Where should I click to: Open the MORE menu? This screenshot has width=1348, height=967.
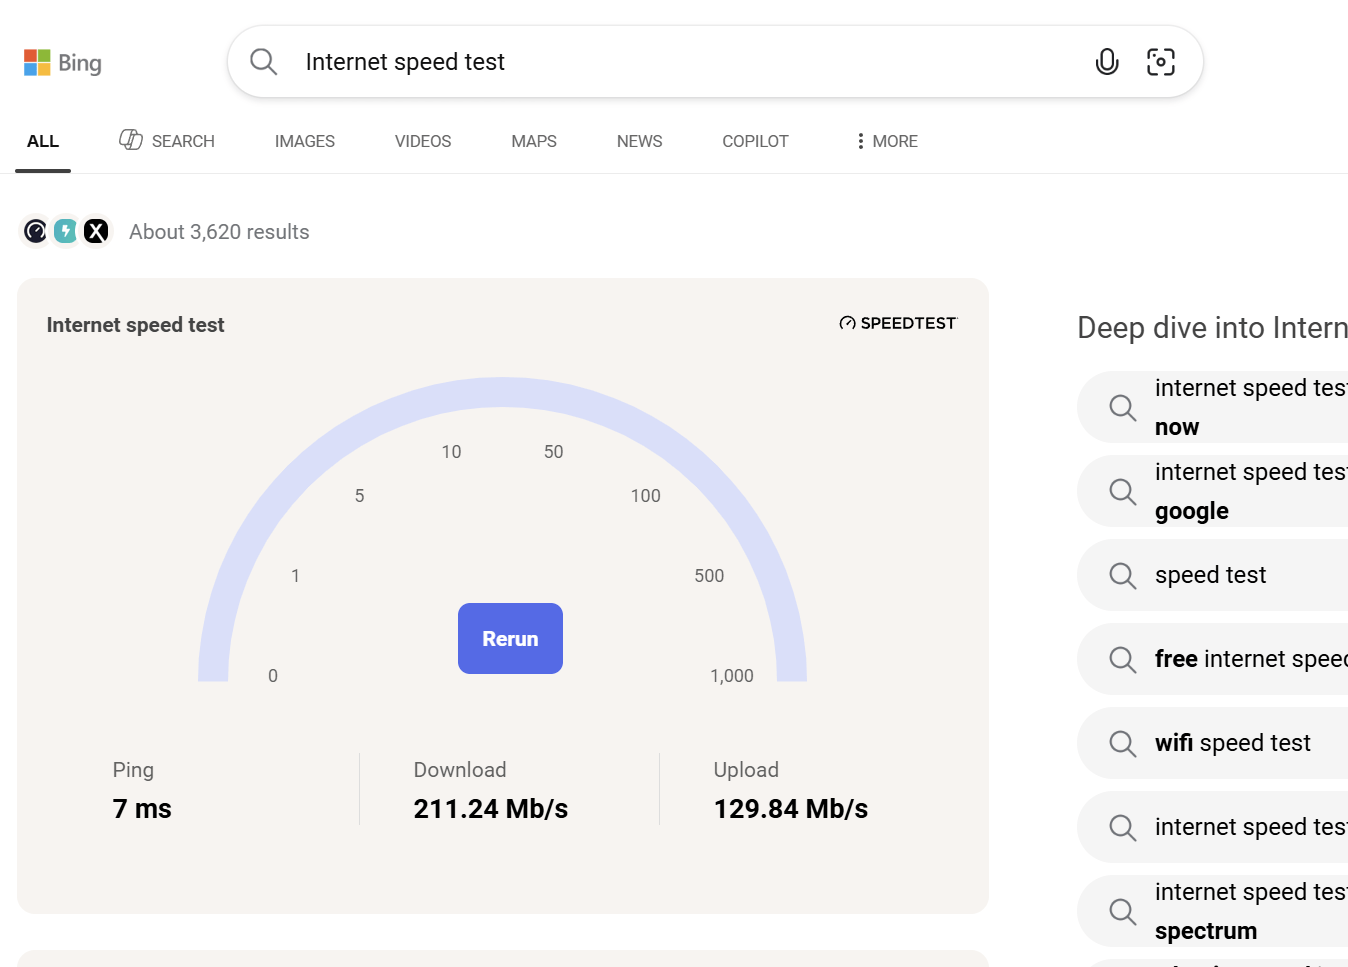click(886, 141)
